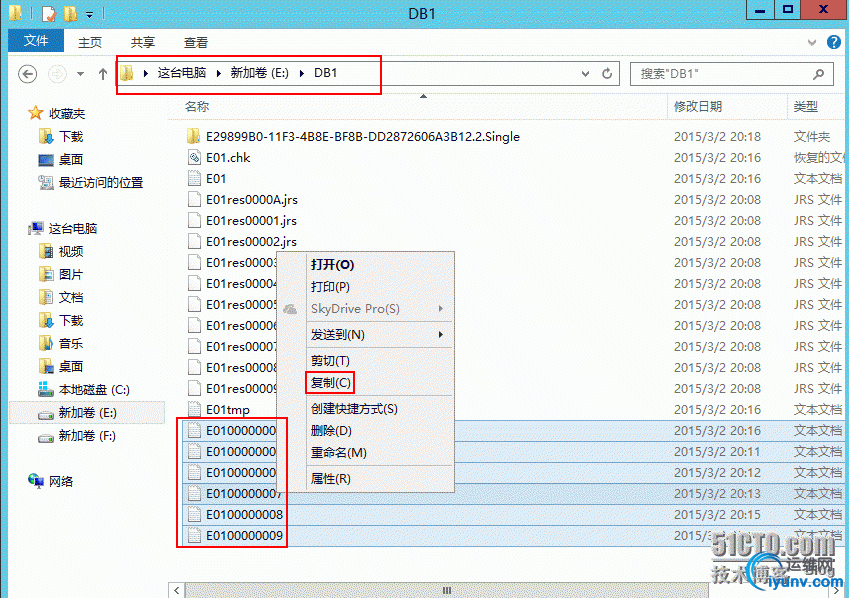Viewport: 849px width, 598px height.
Task: Open 最近访问的位置 in sidebar
Action: pyautogui.click(x=101, y=183)
